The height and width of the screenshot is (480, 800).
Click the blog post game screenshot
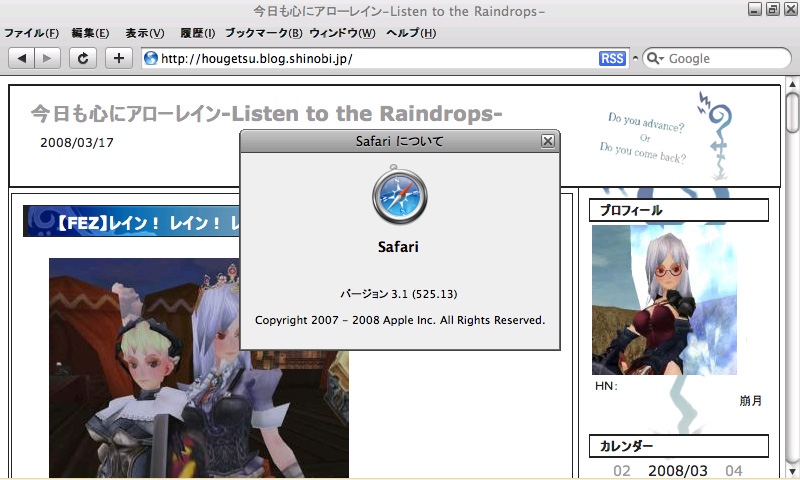[199, 368]
